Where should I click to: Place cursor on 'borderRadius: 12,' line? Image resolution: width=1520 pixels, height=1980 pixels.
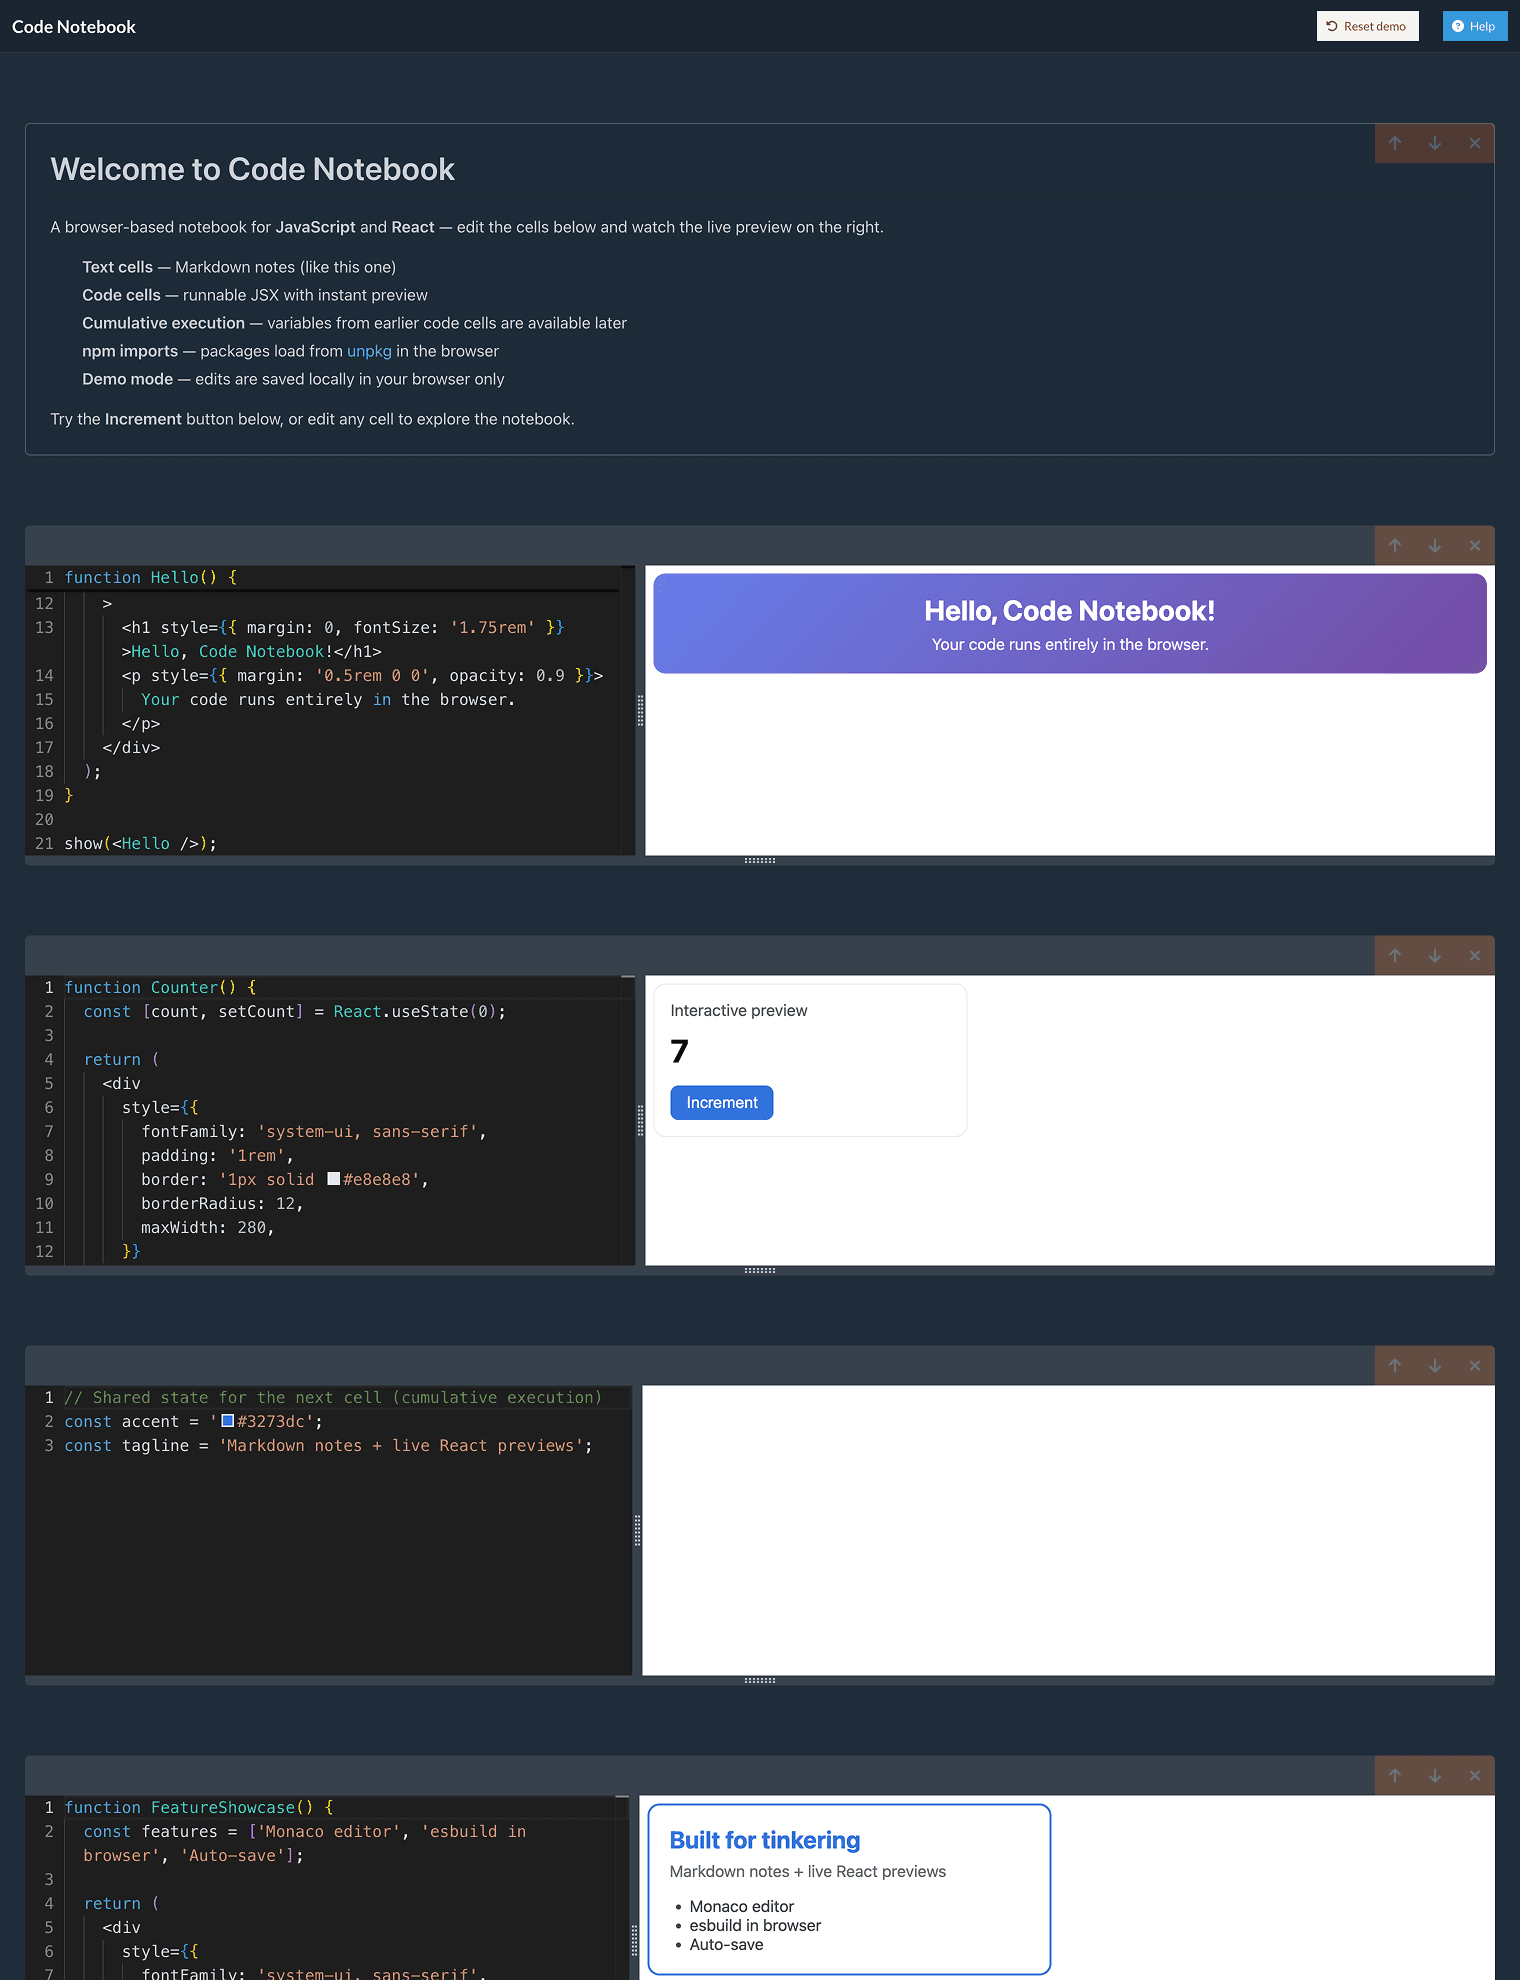pyautogui.click(x=222, y=1203)
